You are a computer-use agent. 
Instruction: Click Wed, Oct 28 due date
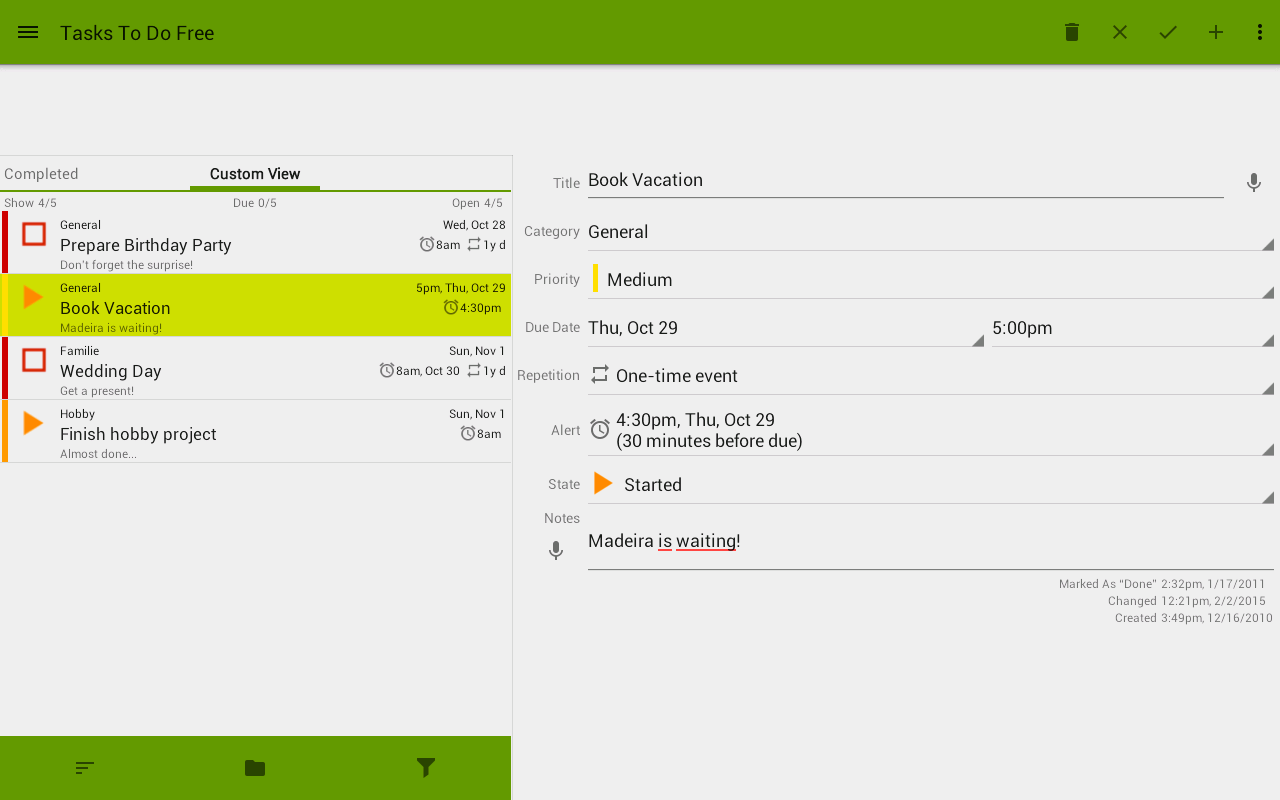[474, 225]
